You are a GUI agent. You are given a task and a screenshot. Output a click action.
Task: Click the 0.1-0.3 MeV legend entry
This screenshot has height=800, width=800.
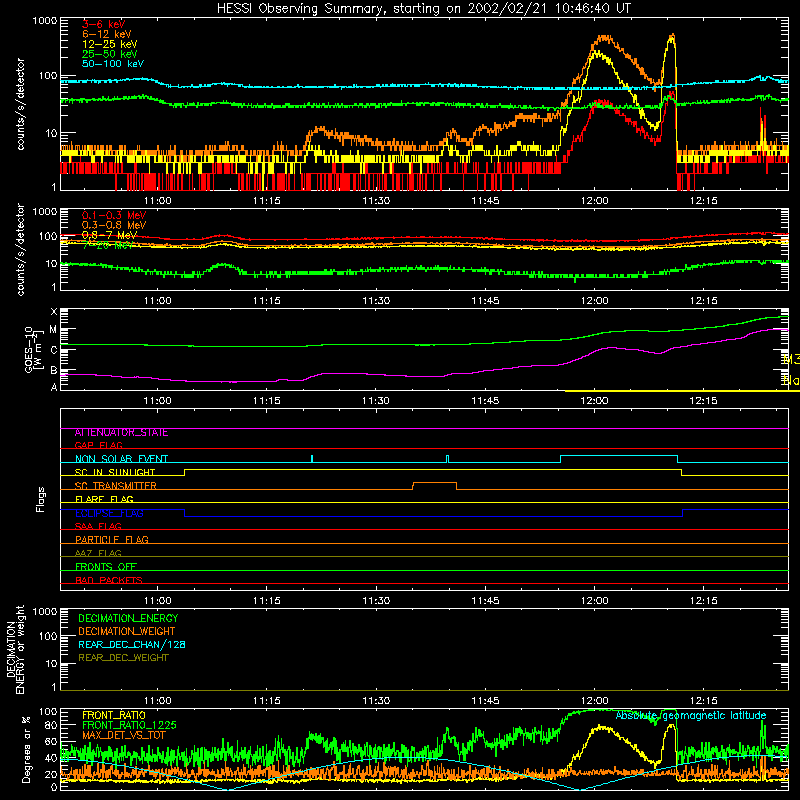(x=114, y=215)
